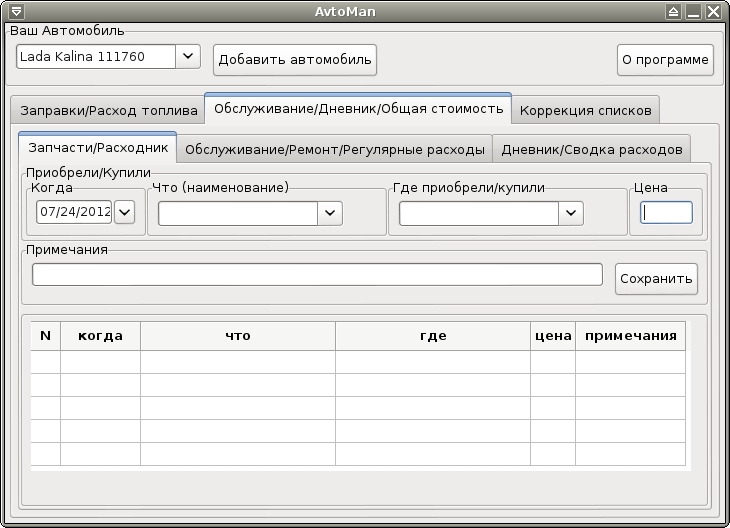The width and height of the screenshot is (730, 528).
Task: Expand the Lada Kalina 111760 car dropdown
Action: pos(188,57)
